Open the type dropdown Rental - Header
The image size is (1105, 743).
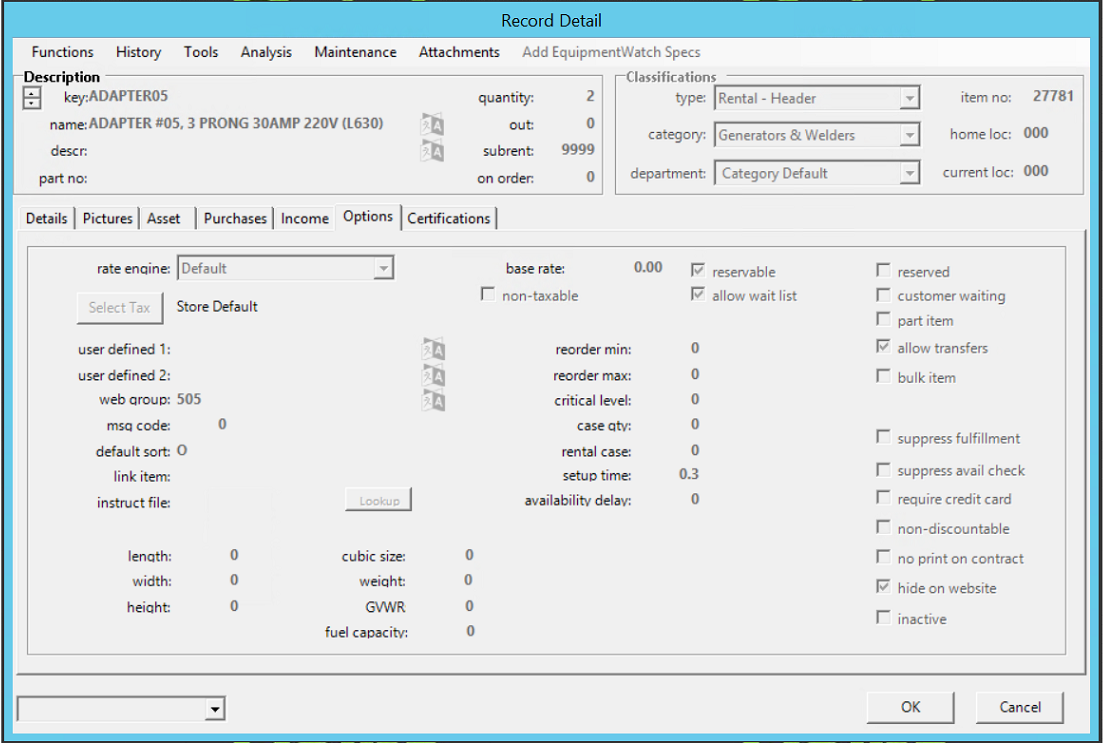click(908, 99)
